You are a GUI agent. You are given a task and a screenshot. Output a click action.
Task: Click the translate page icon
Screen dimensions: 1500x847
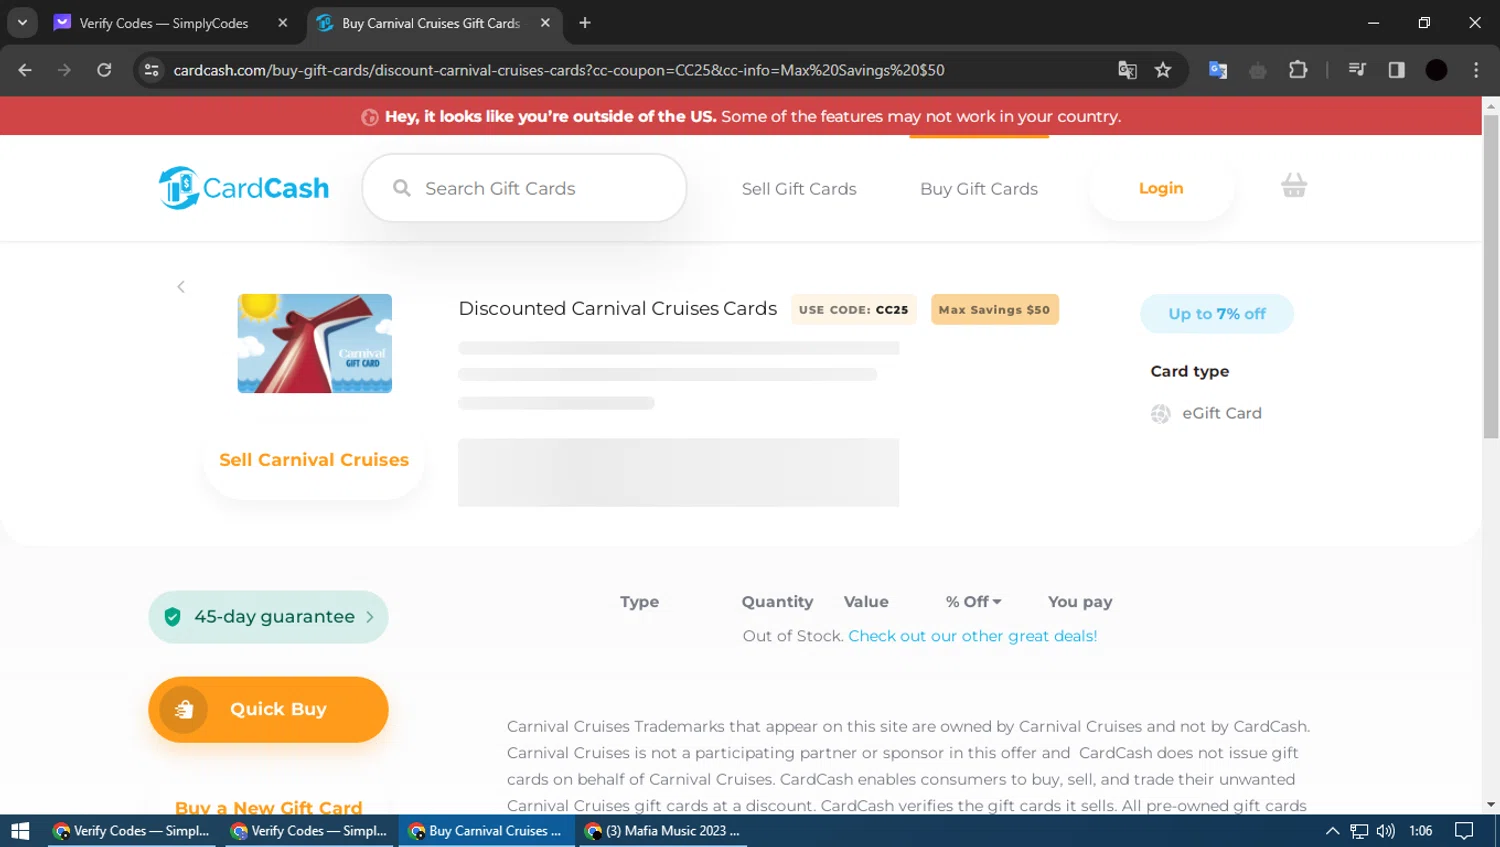[x=1127, y=70]
